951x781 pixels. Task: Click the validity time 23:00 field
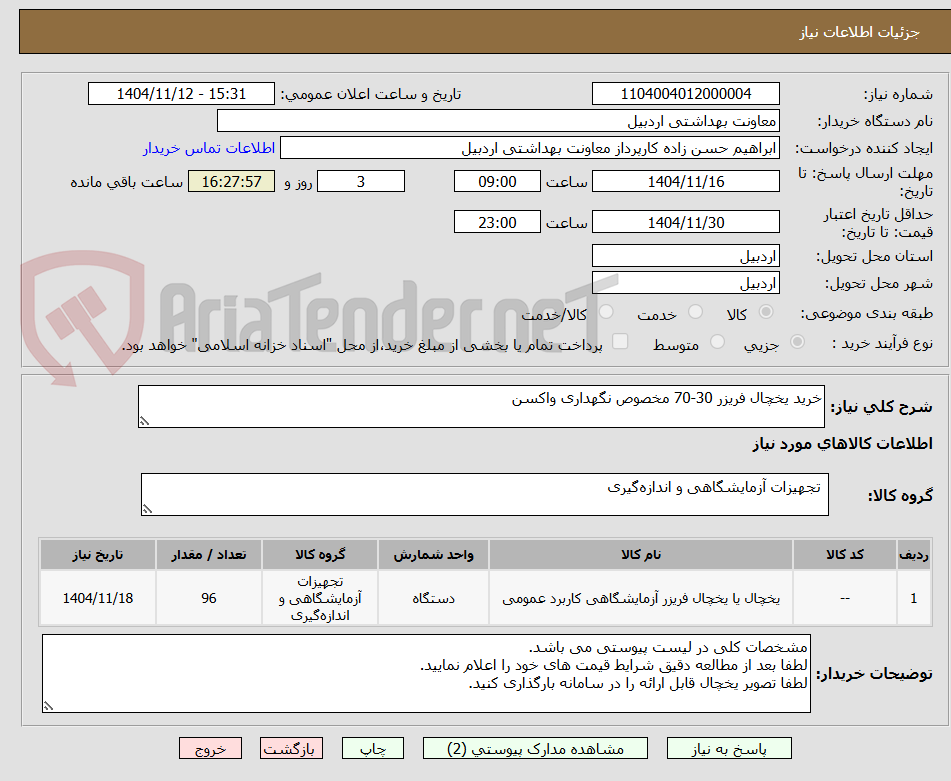pyautogui.click(x=497, y=222)
